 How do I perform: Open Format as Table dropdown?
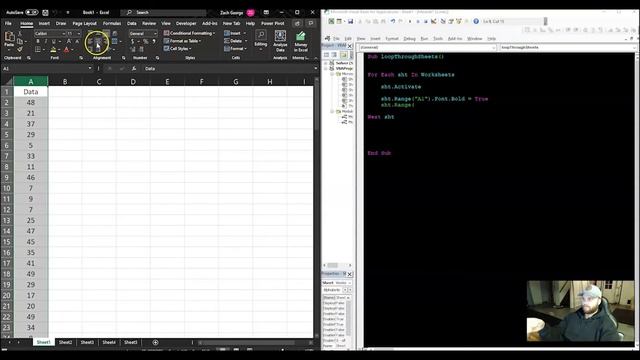pyautogui.click(x=182, y=41)
